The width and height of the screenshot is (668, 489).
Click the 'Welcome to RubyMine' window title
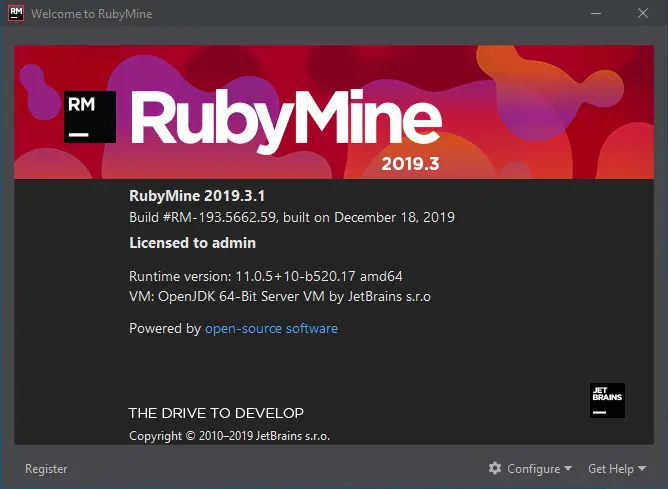pos(92,14)
